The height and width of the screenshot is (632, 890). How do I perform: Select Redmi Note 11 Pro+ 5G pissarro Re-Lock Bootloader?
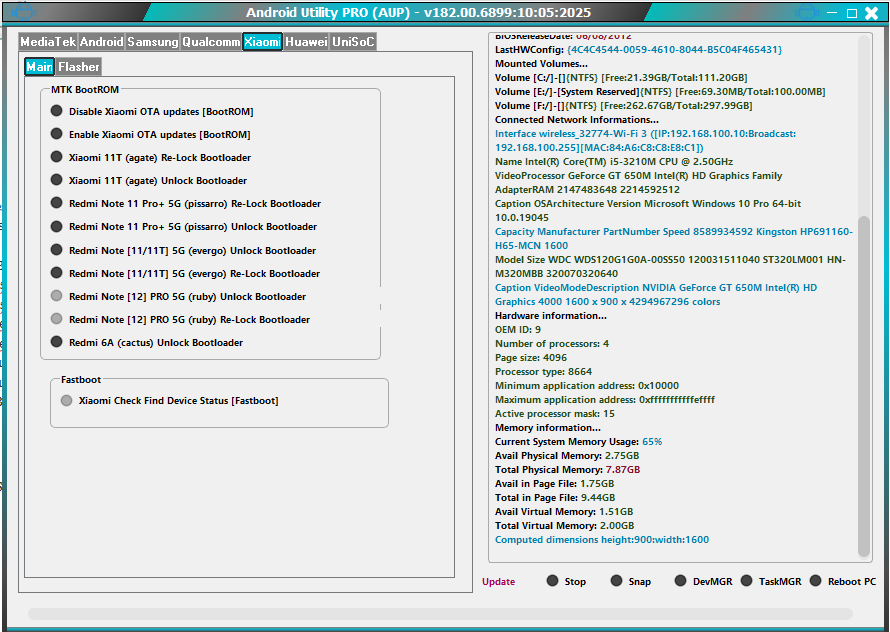(x=186, y=203)
